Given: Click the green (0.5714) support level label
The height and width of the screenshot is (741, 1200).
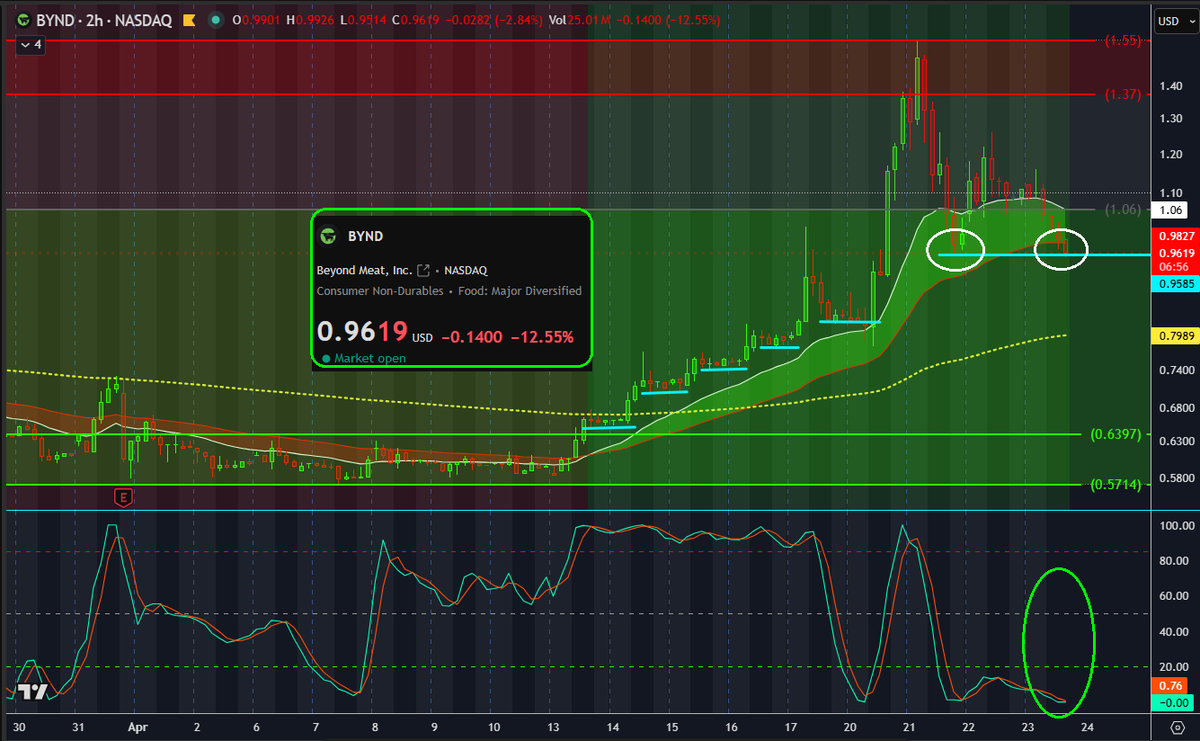Looking at the screenshot, I should click(x=1116, y=484).
